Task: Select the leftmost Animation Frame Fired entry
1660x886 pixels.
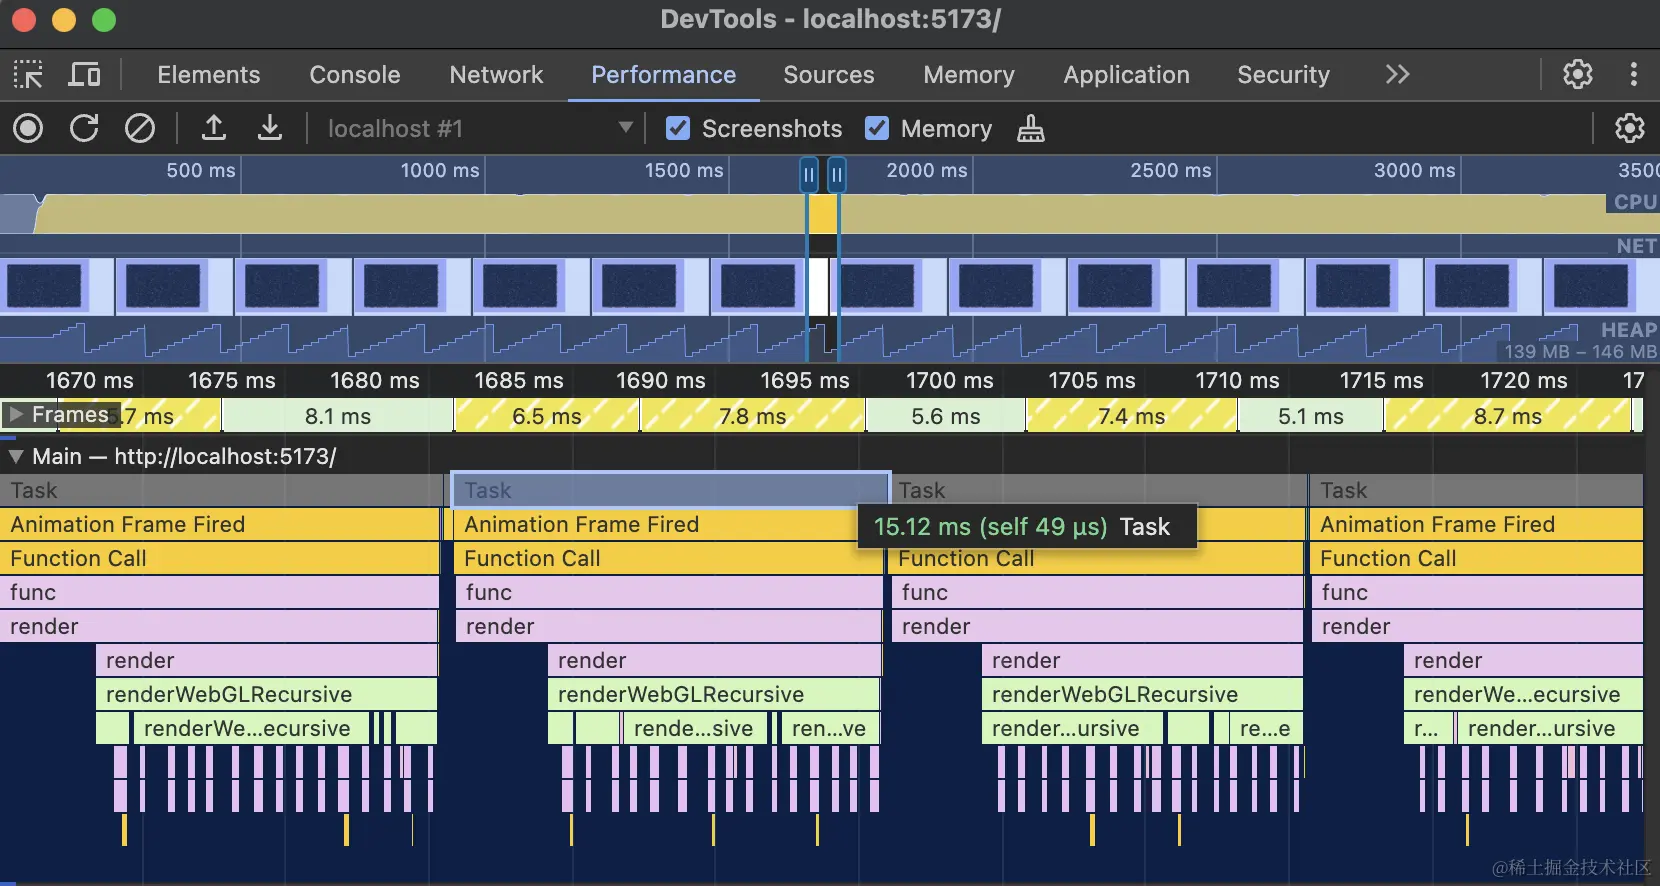Action: [x=220, y=524]
